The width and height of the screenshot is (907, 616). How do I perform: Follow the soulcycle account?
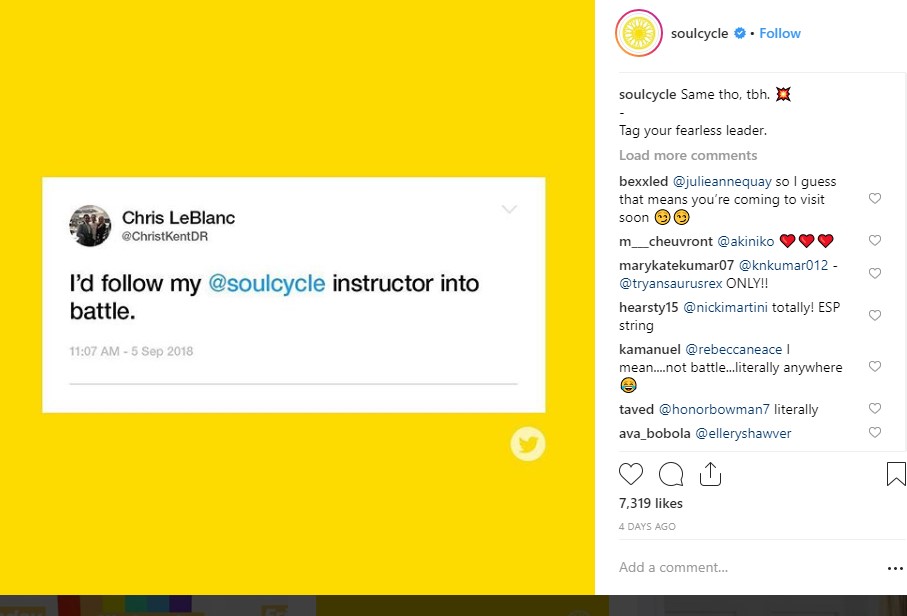pos(780,33)
